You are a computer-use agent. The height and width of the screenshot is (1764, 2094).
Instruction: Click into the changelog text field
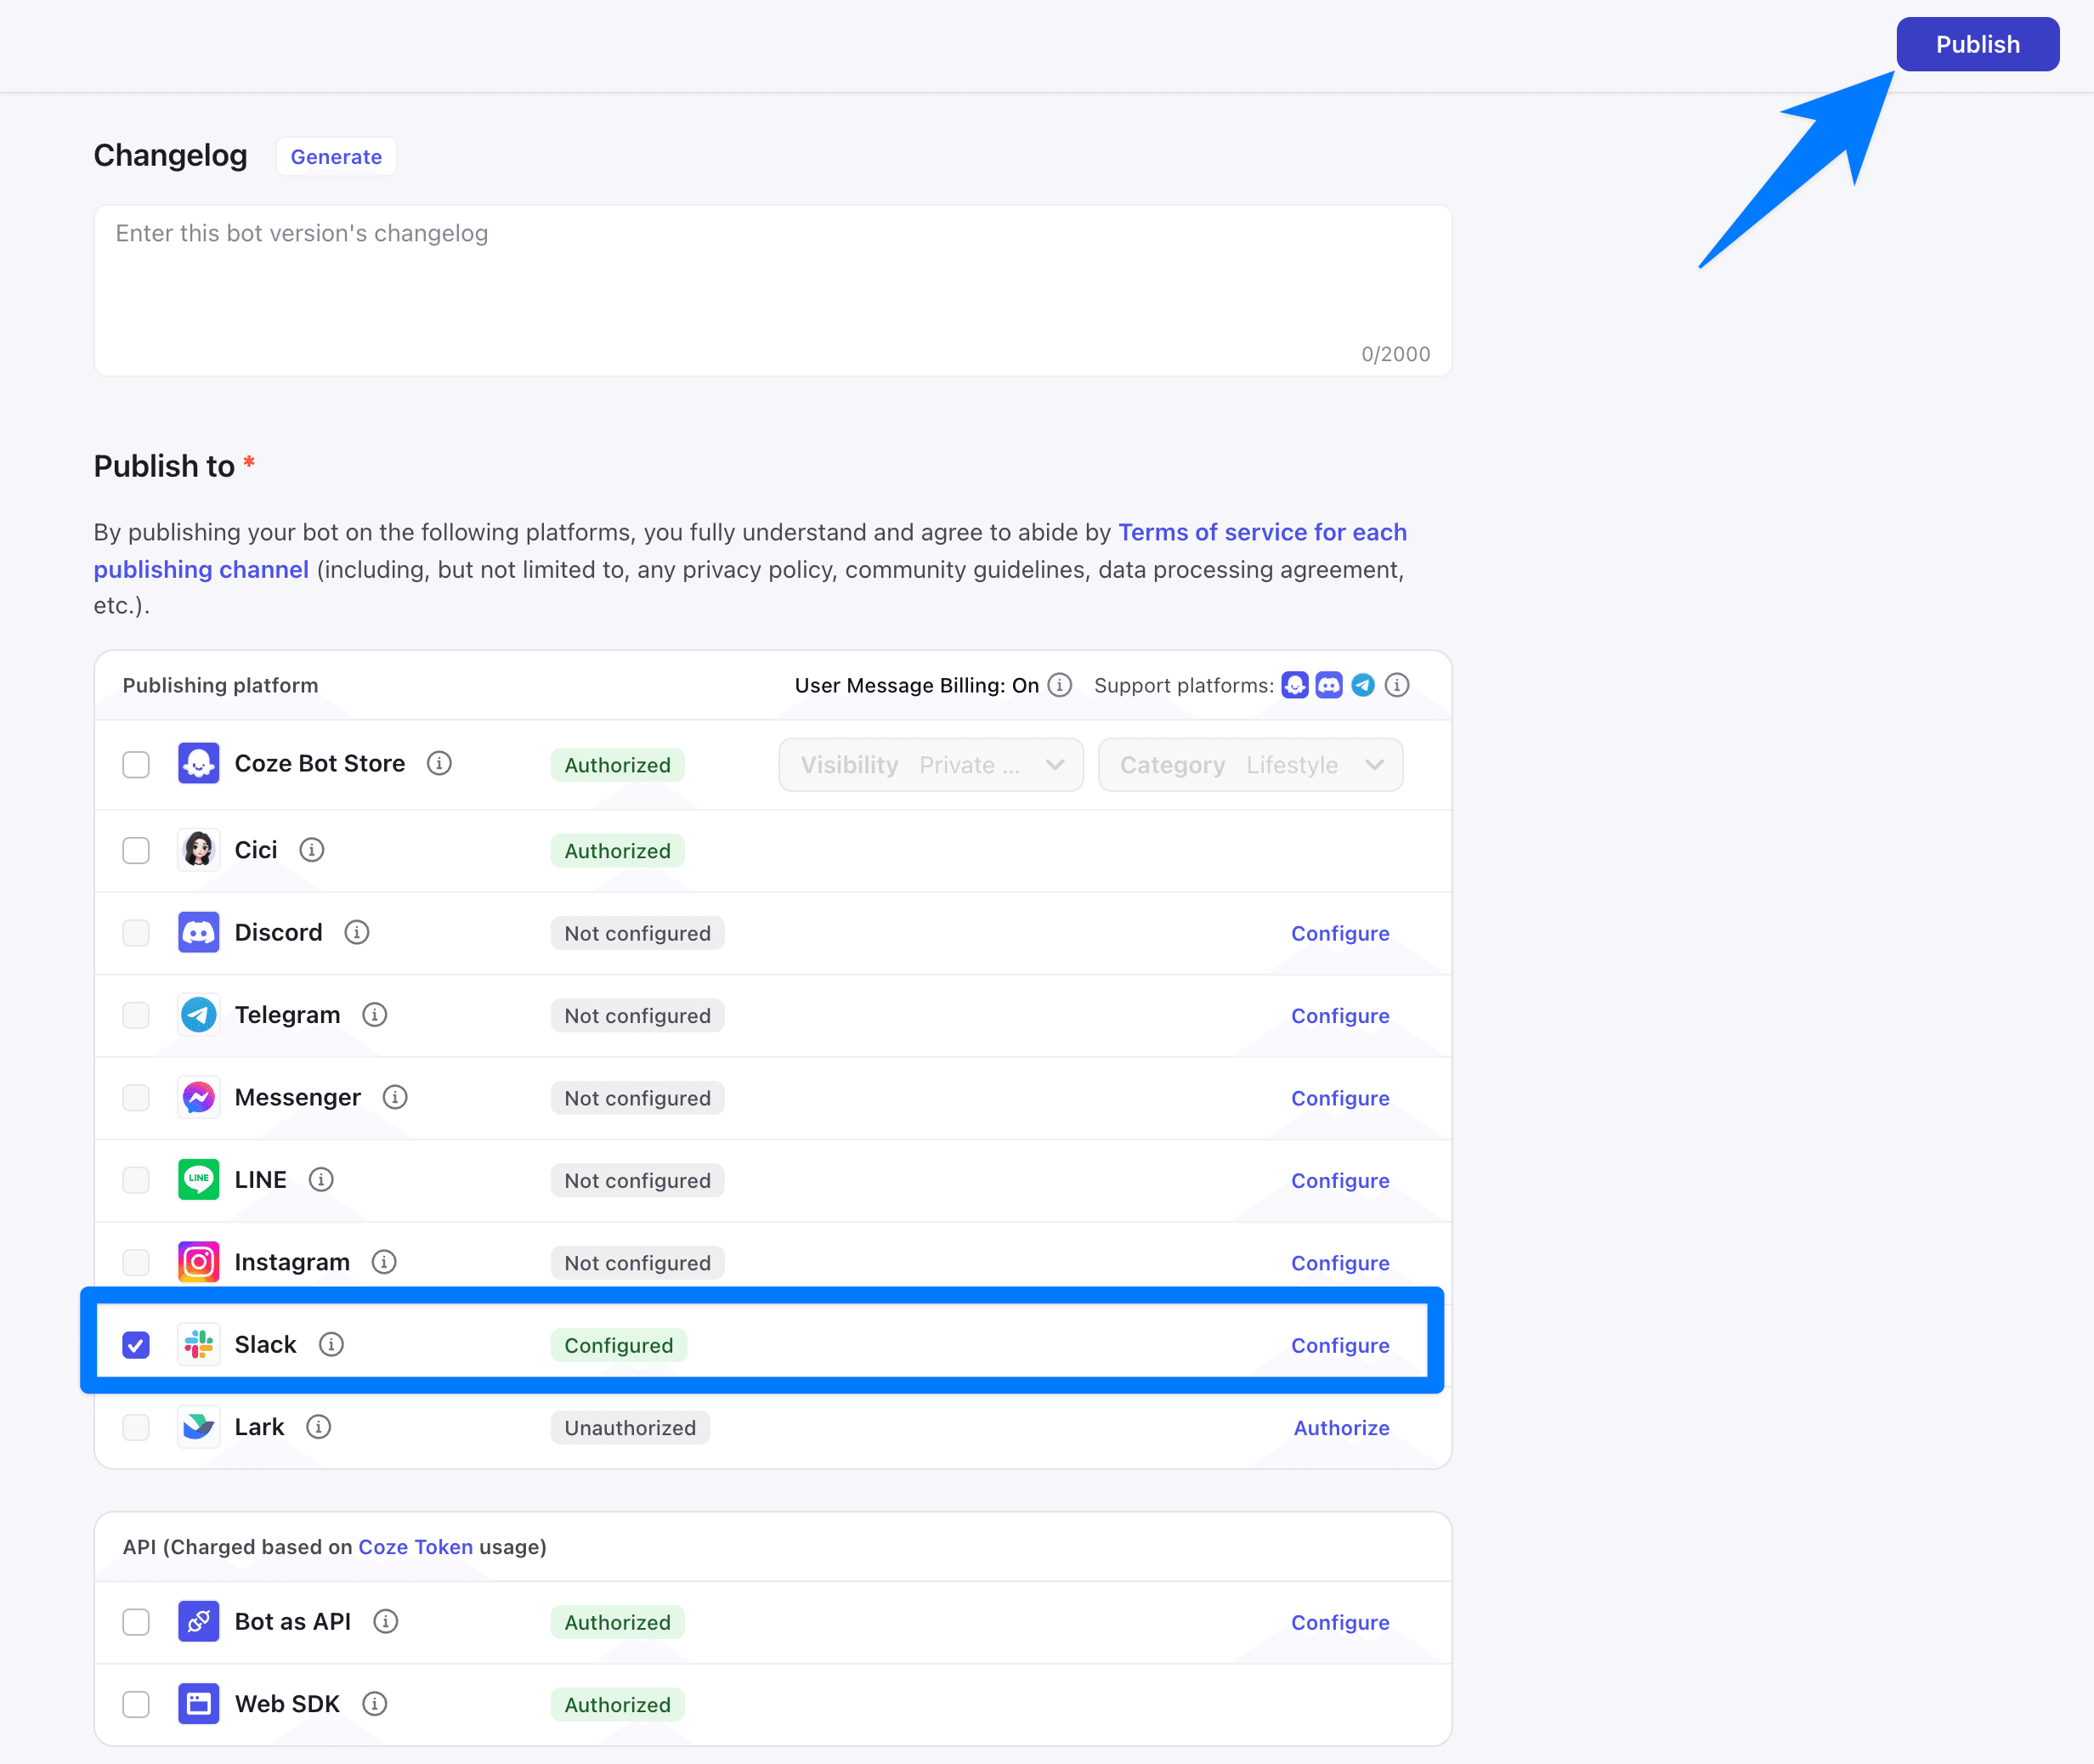tap(772, 290)
